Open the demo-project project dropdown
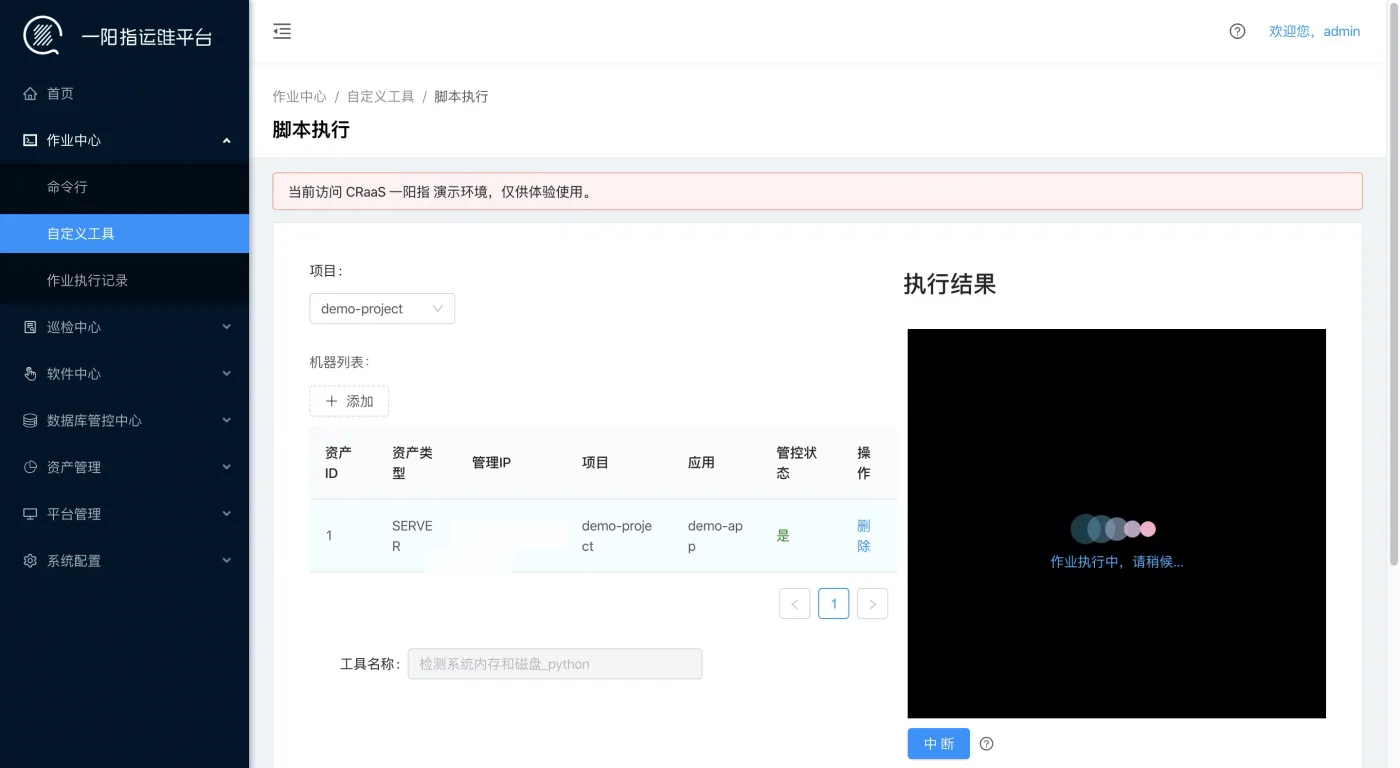Viewport: 1400px width, 768px height. pyautogui.click(x=382, y=309)
